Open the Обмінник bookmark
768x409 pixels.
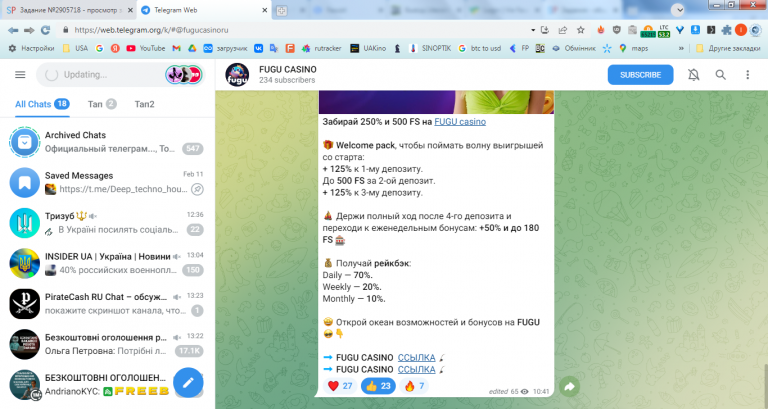(x=574, y=48)
